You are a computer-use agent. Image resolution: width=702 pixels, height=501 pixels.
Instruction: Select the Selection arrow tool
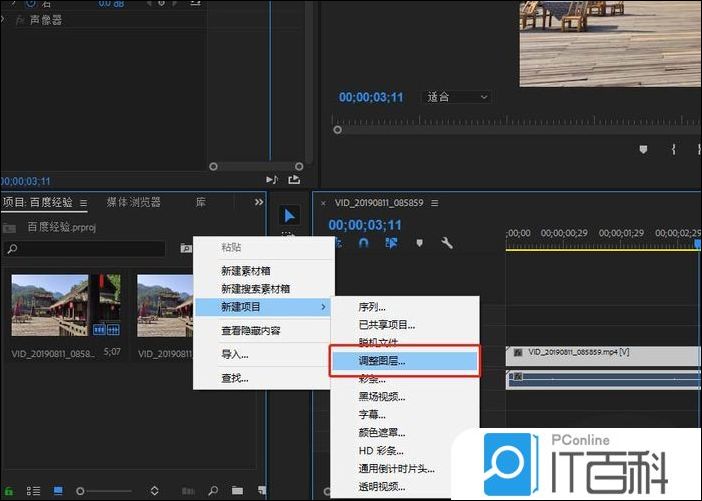click(288, 215)
